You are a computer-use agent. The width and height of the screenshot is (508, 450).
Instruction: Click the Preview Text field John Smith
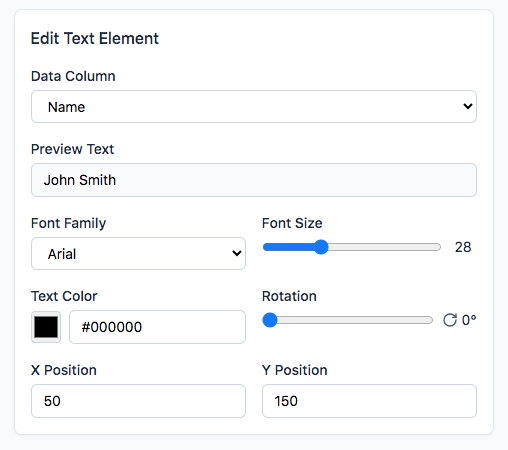254,180
